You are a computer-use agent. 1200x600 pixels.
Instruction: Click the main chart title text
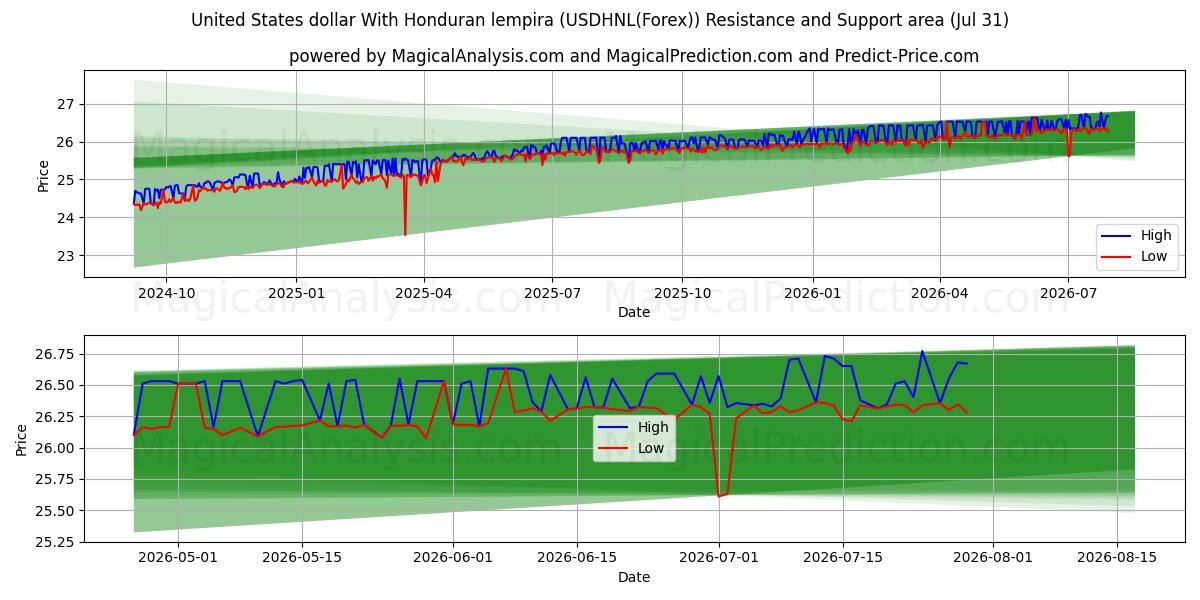(x=600, y=20)
